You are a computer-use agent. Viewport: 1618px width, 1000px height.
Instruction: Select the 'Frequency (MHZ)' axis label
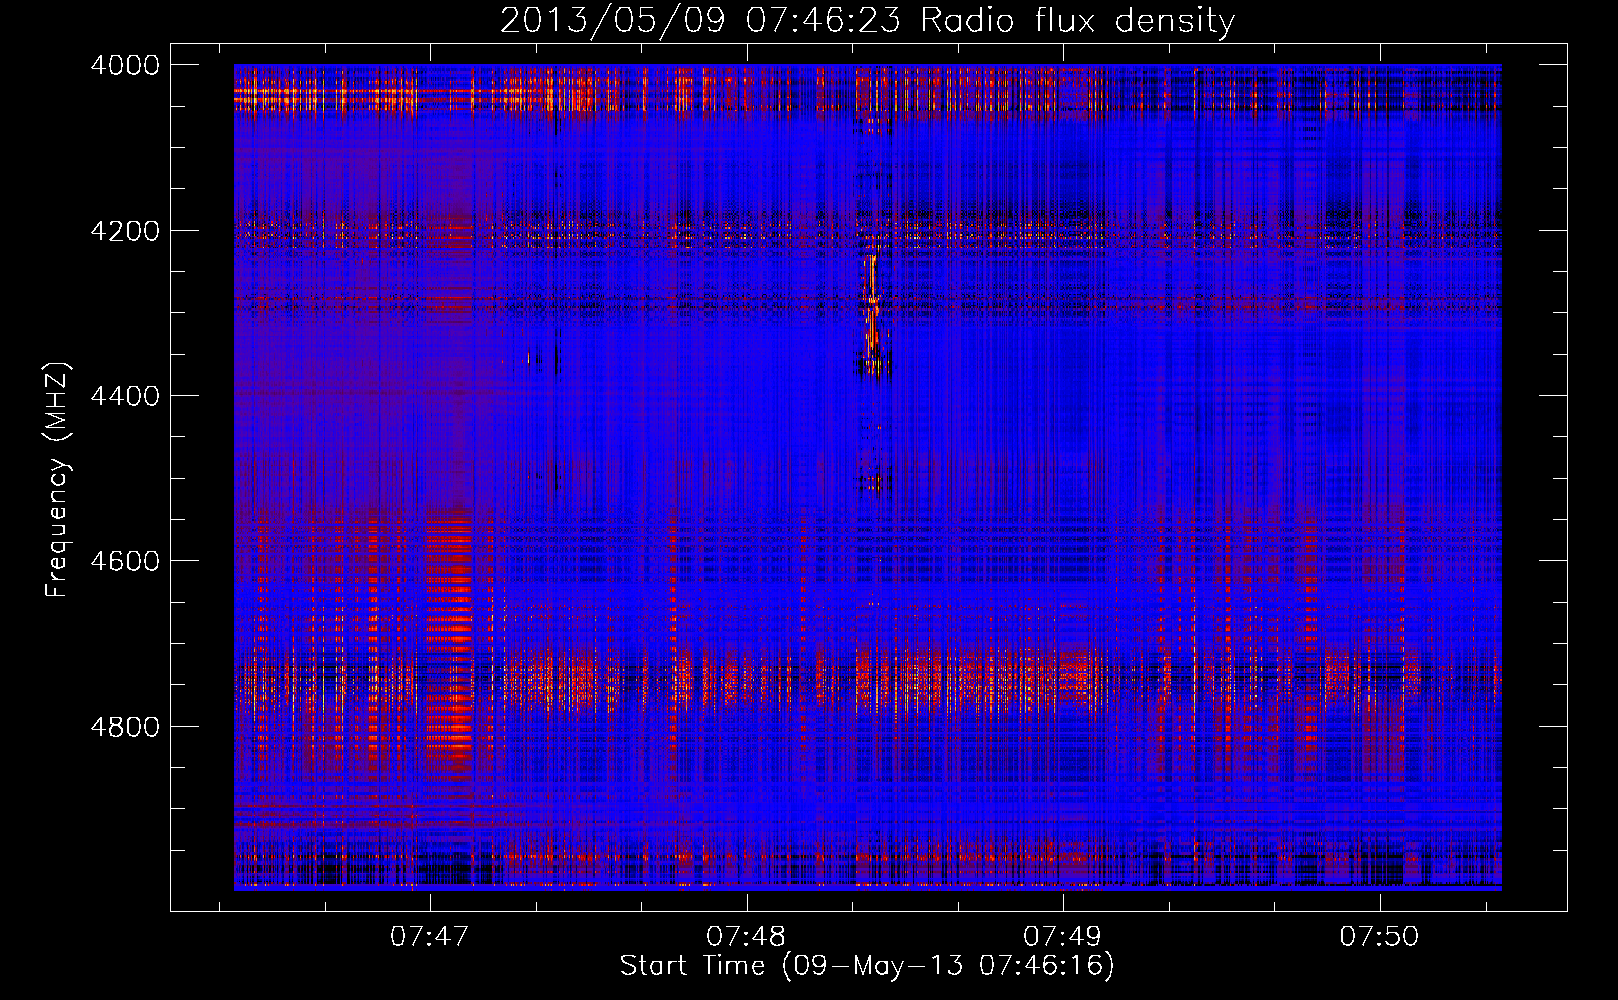pyautogui.click(x=58, y=480)
